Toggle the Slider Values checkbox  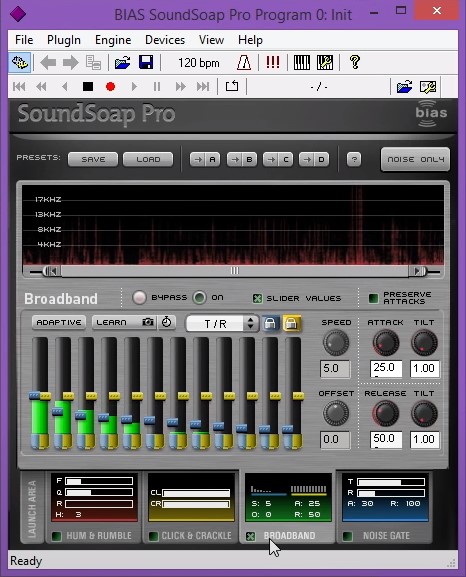(257, 298)
